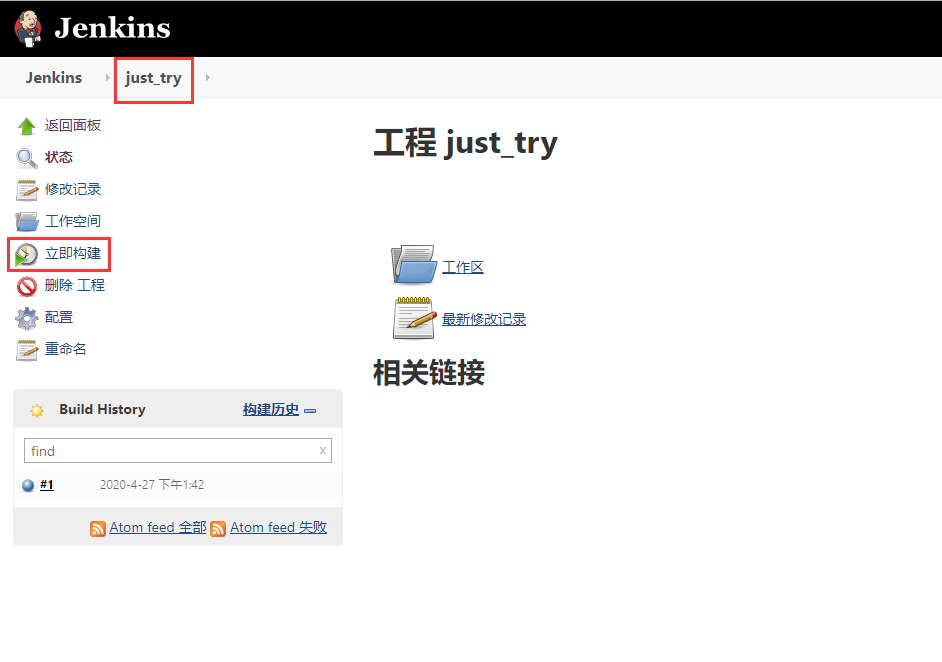Open the 状态 sidebar link
This screenshot has height=662, width=942.
(59, 157)
